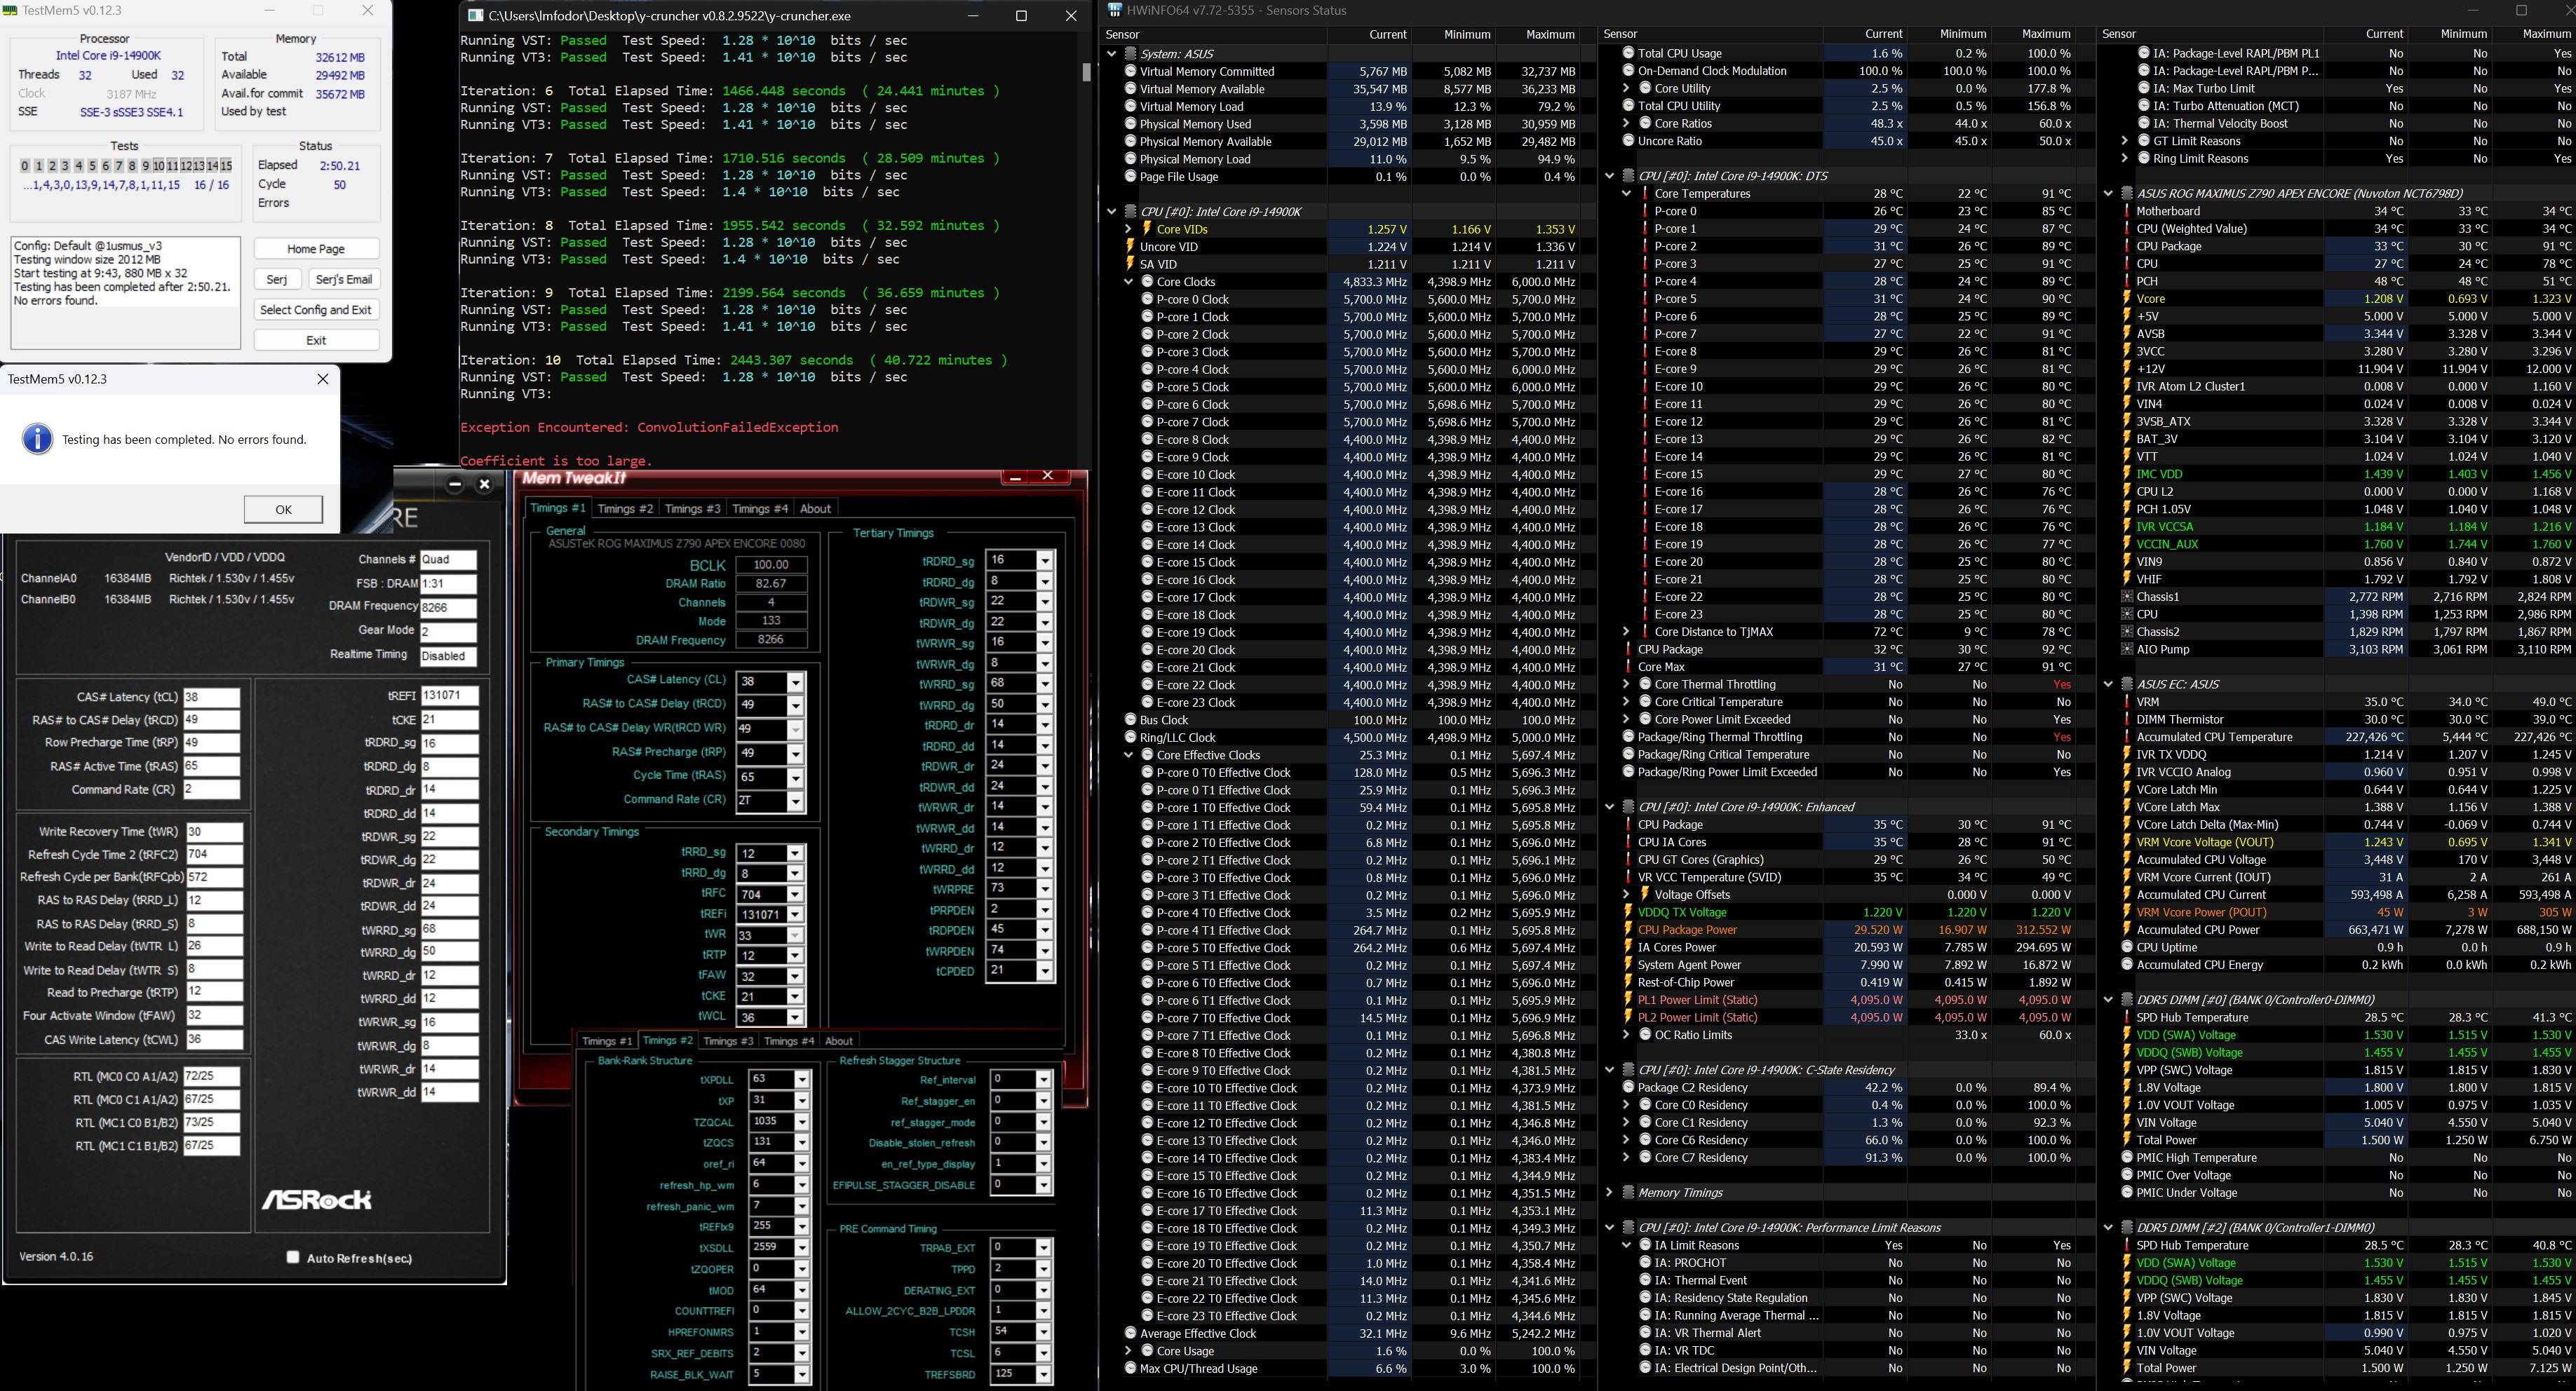This screenshot has width=2576, height=1391.
Task: Collapse ASUS EC: ASUS sensor group
Action: (x=2108, y=685)
